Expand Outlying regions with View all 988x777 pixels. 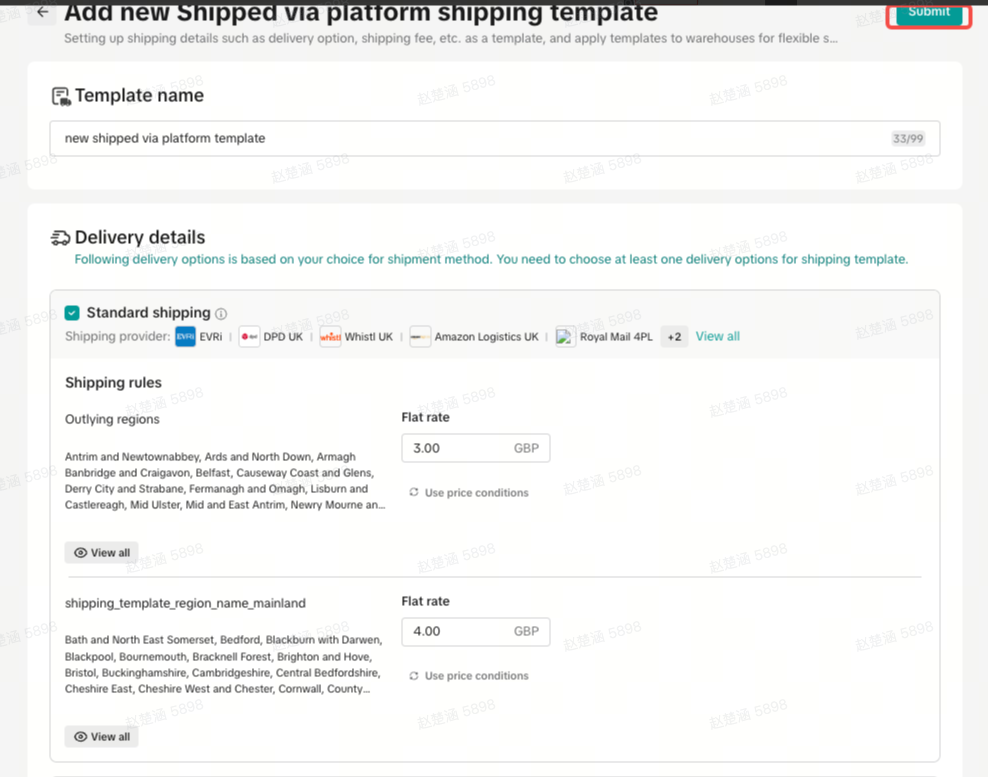[x=102, y=553]
